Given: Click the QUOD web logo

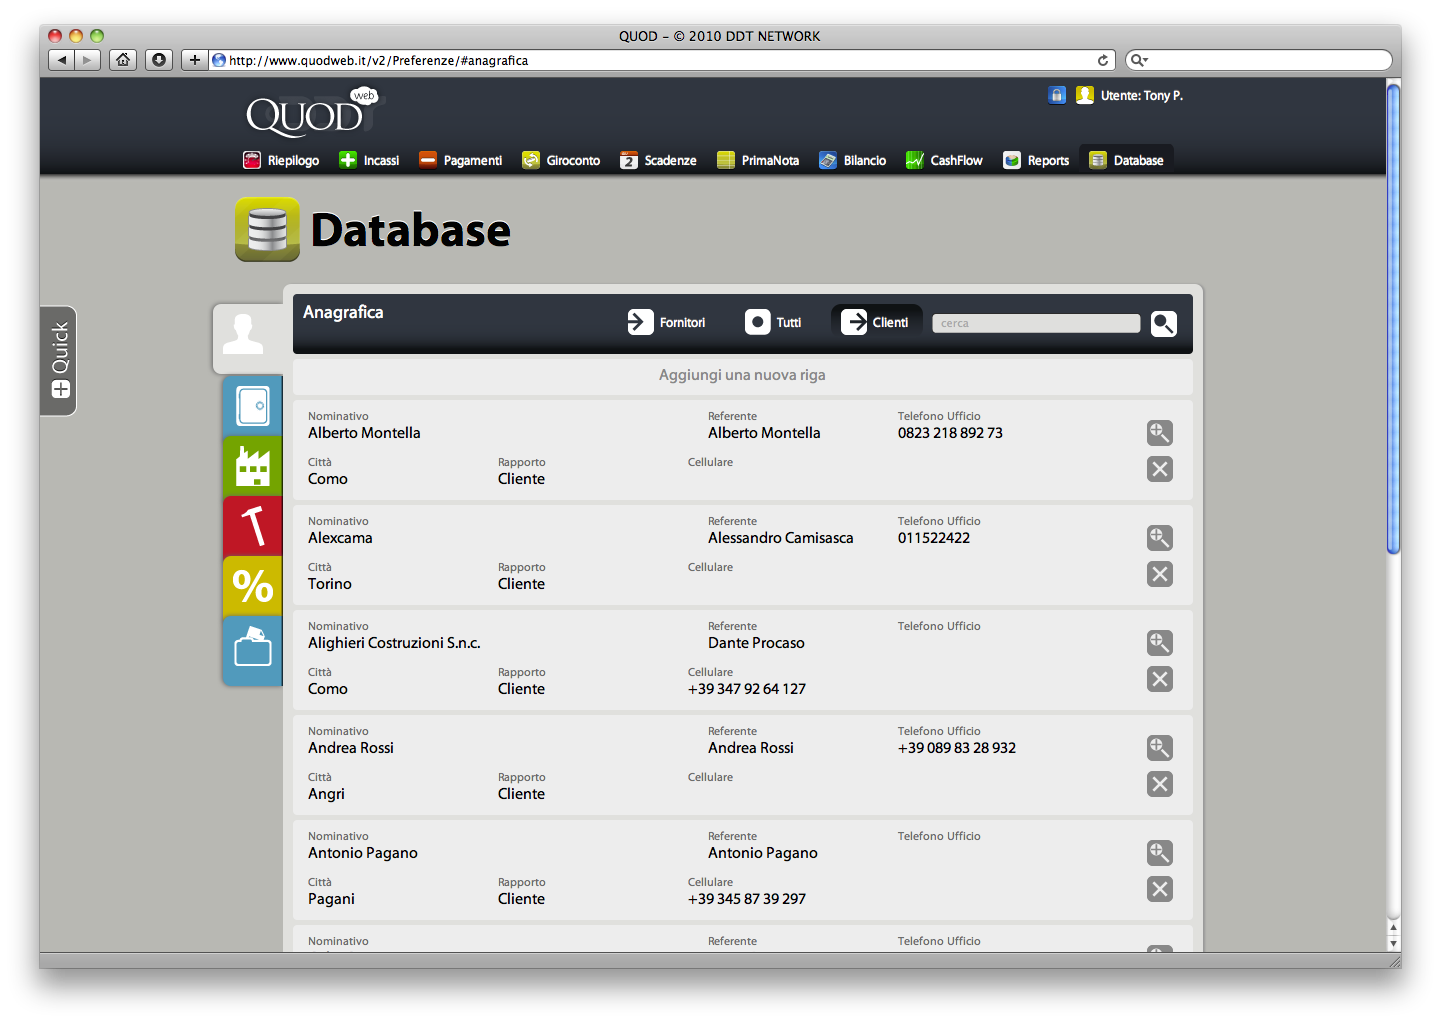Looking at the screenshot, I should click(313, 112).
